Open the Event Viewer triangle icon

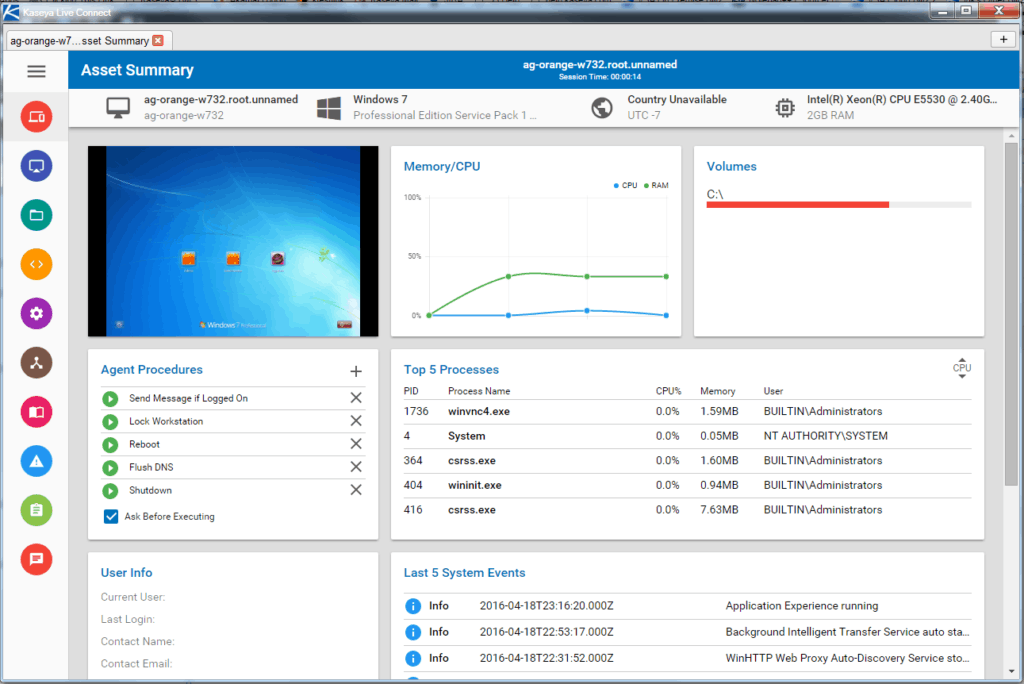click(x=36, y=461)
